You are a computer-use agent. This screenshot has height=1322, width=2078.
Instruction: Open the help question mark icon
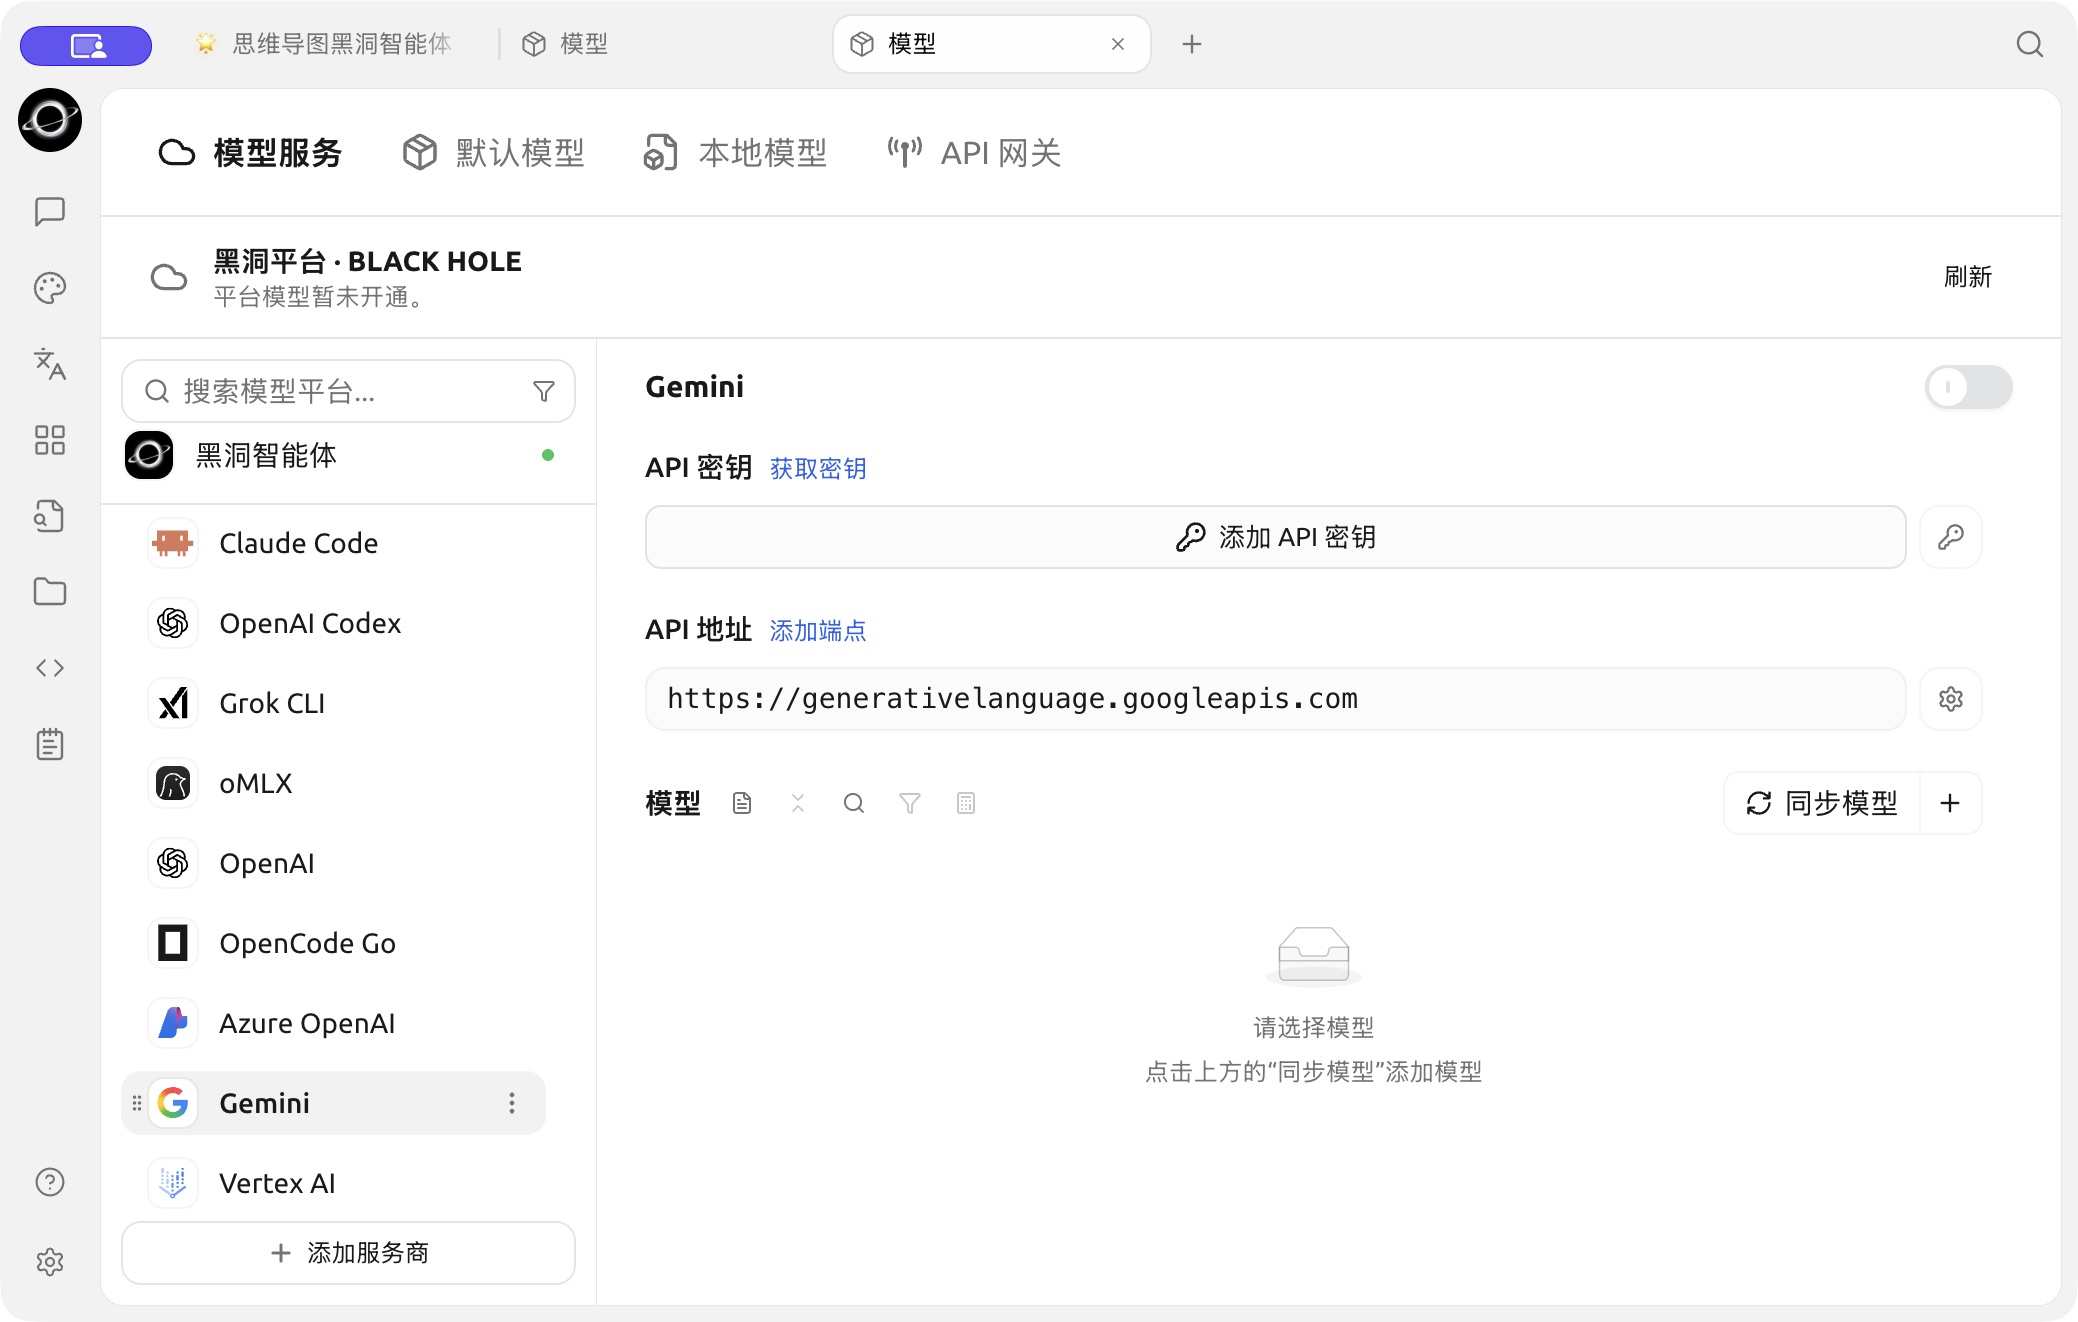click(x=50, y=1182)
